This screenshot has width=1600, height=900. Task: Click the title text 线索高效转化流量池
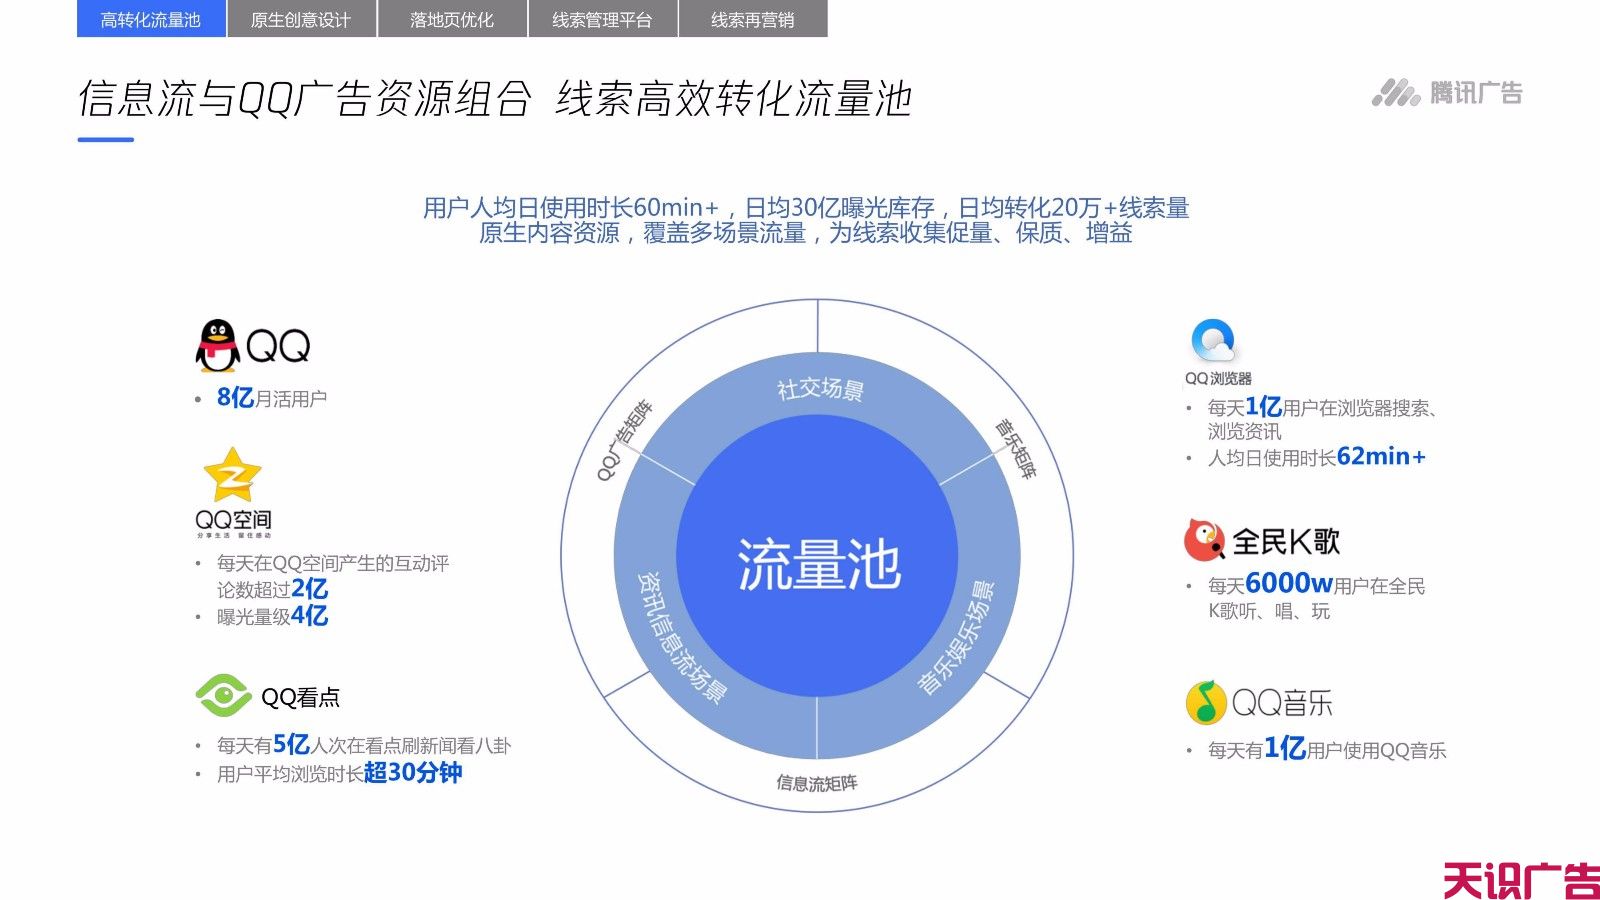(733, 99)
